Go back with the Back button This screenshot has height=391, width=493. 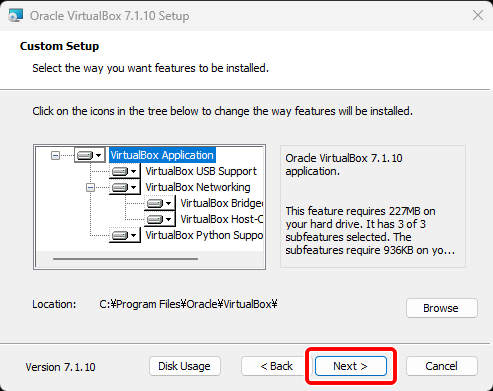click(276, 366)
